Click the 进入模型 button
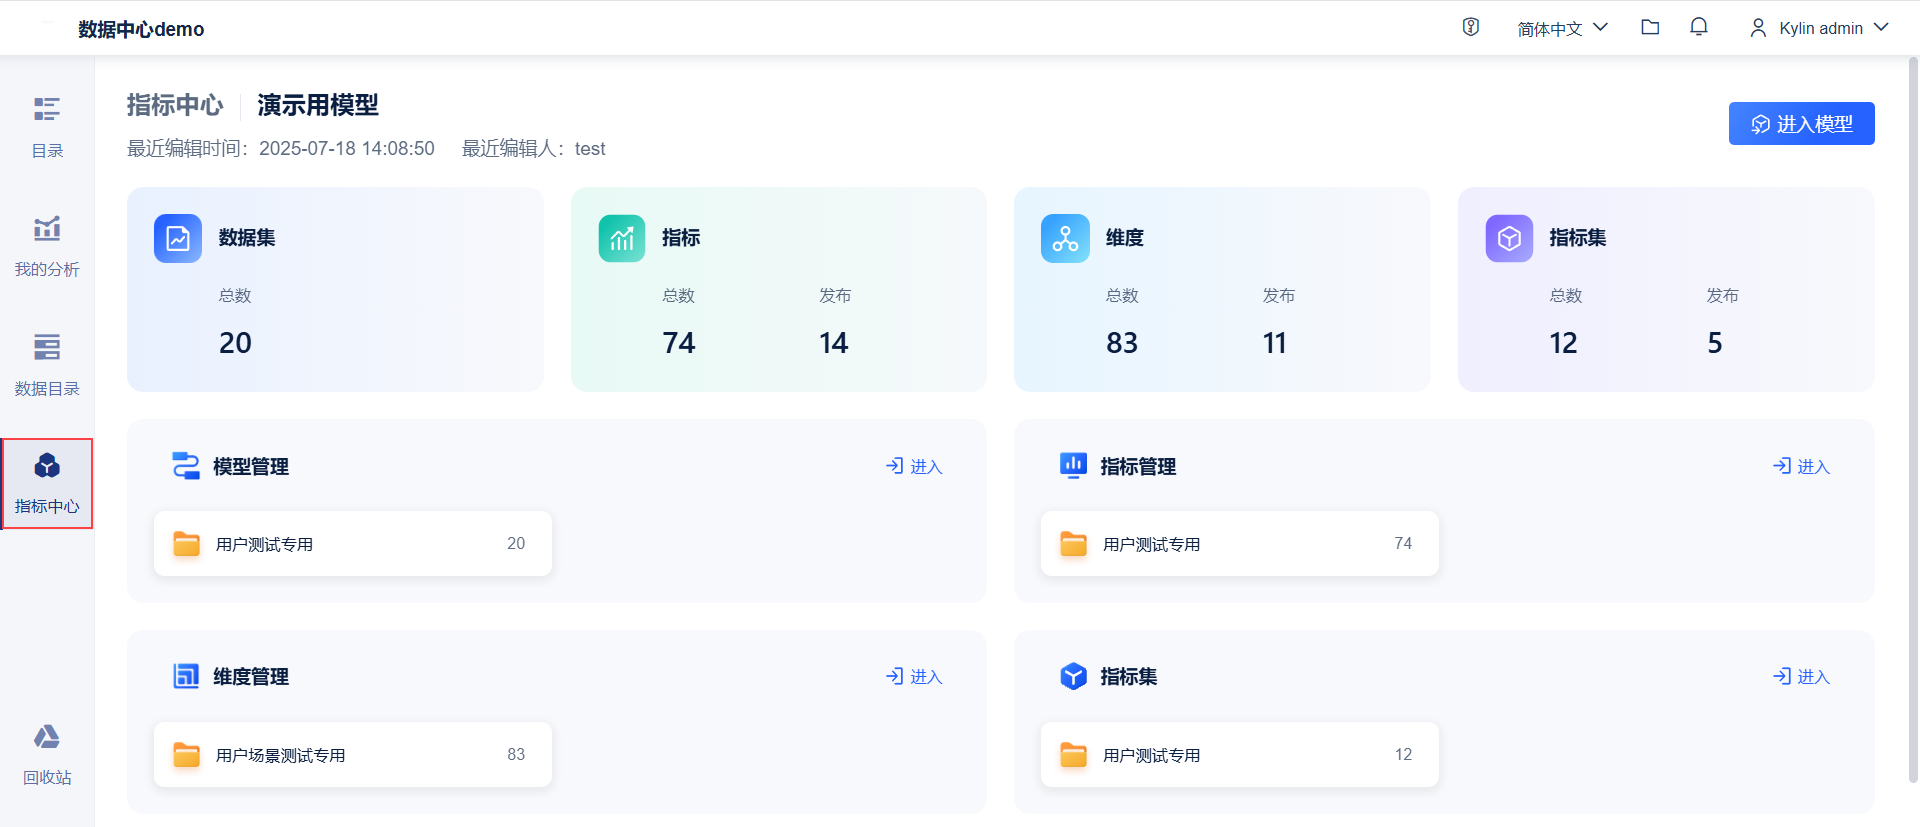The width and height of the screenshot is (1920, 827). [x=1801, y=123]
